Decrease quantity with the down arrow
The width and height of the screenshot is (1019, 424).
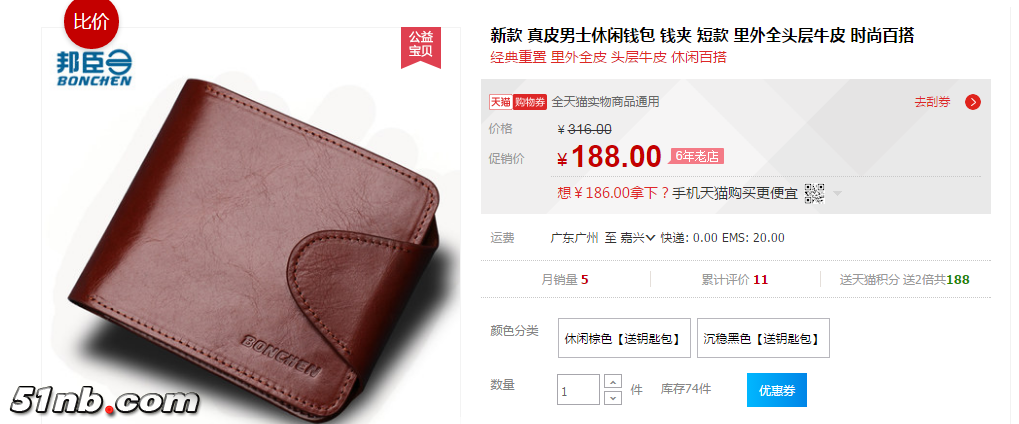point(613,397)
